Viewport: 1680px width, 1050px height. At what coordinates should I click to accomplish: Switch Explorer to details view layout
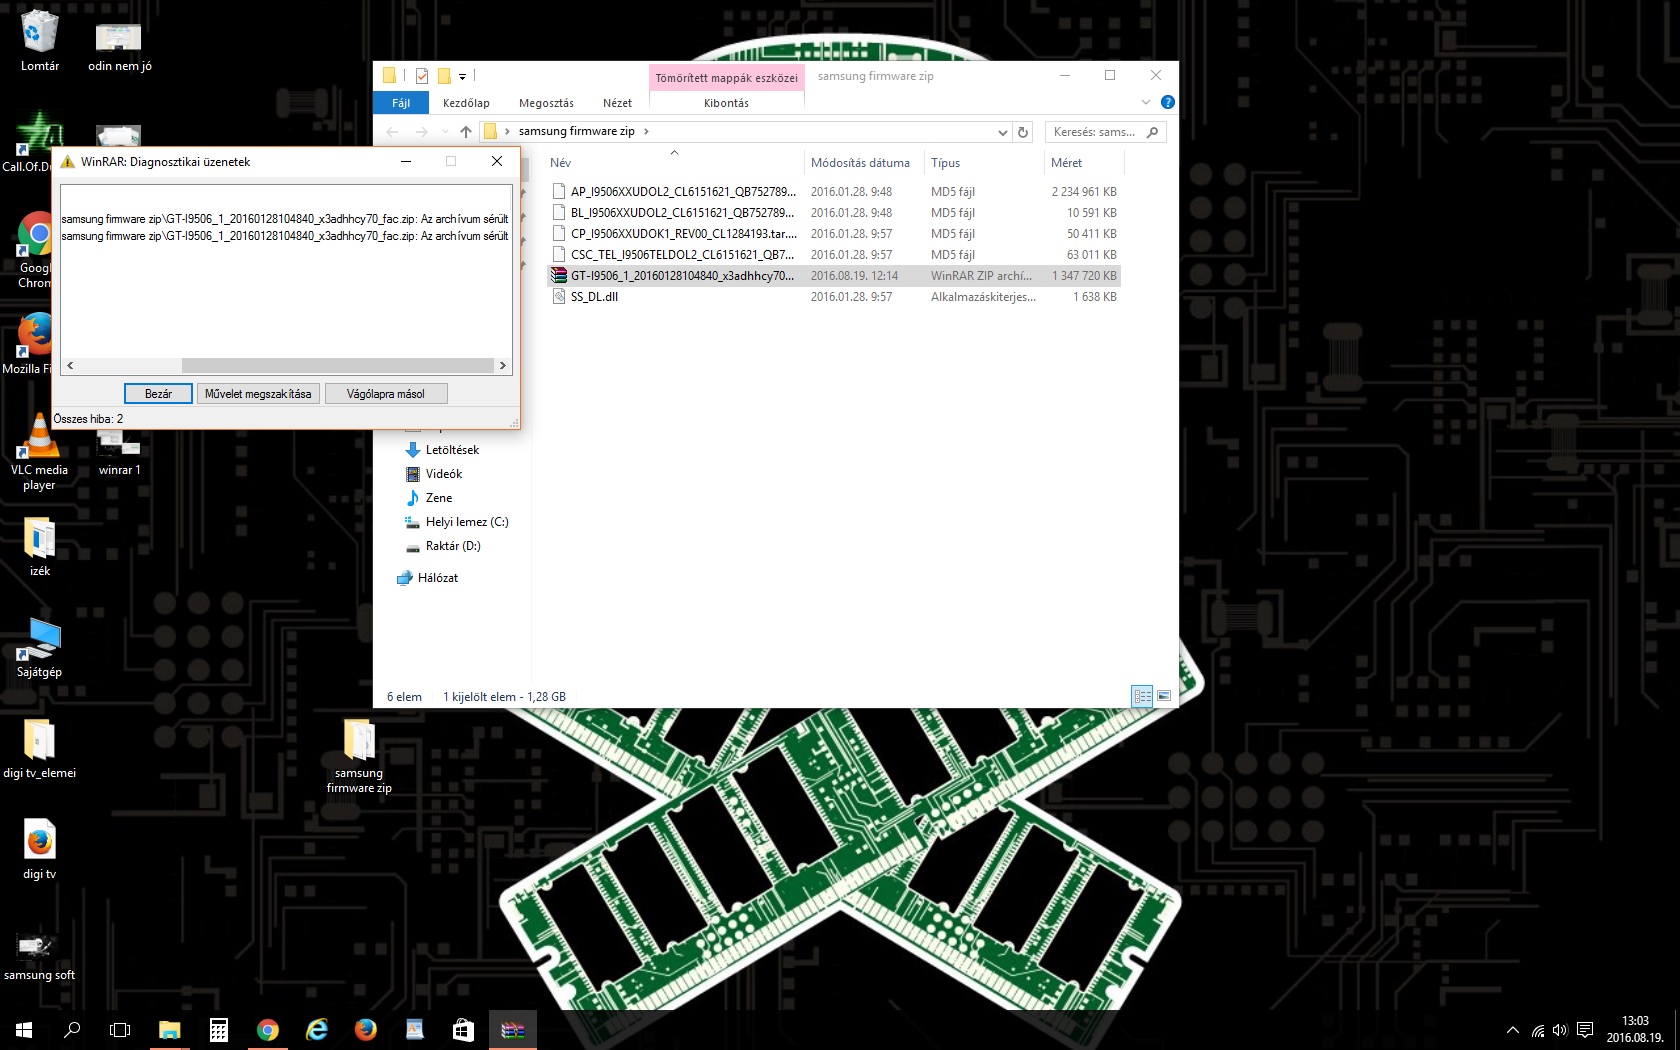coord(1142,696)
